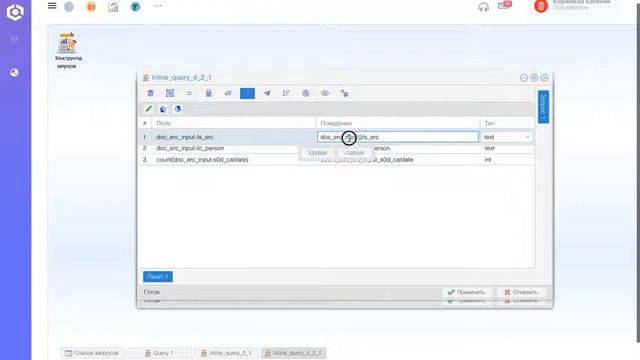Click the round globe icon in the left sidebar

click(14, 73)
